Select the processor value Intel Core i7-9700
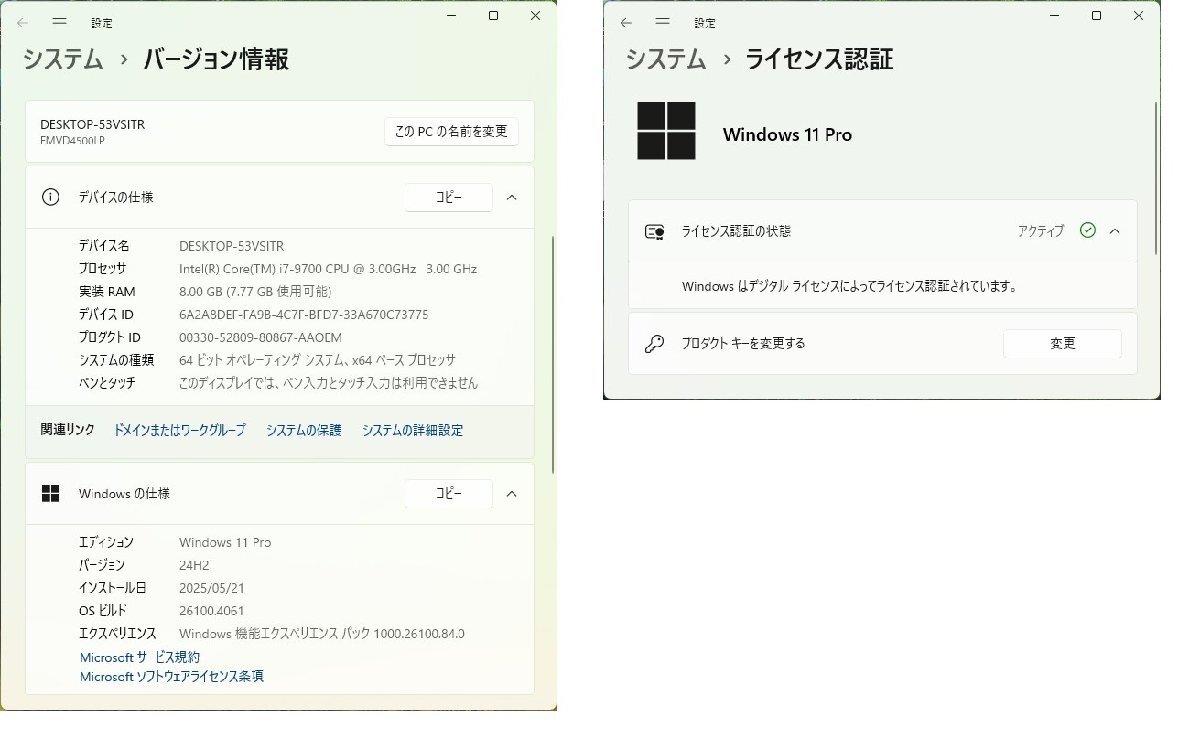 coord(328,268)
